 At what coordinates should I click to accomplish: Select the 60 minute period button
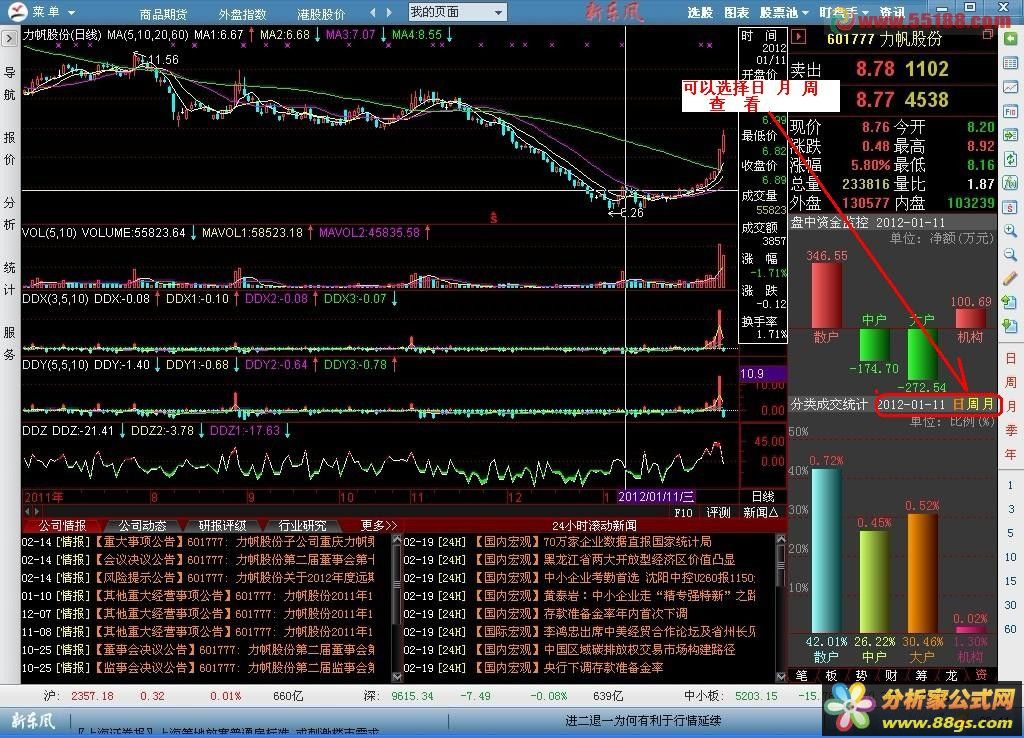coord(1011,629)
